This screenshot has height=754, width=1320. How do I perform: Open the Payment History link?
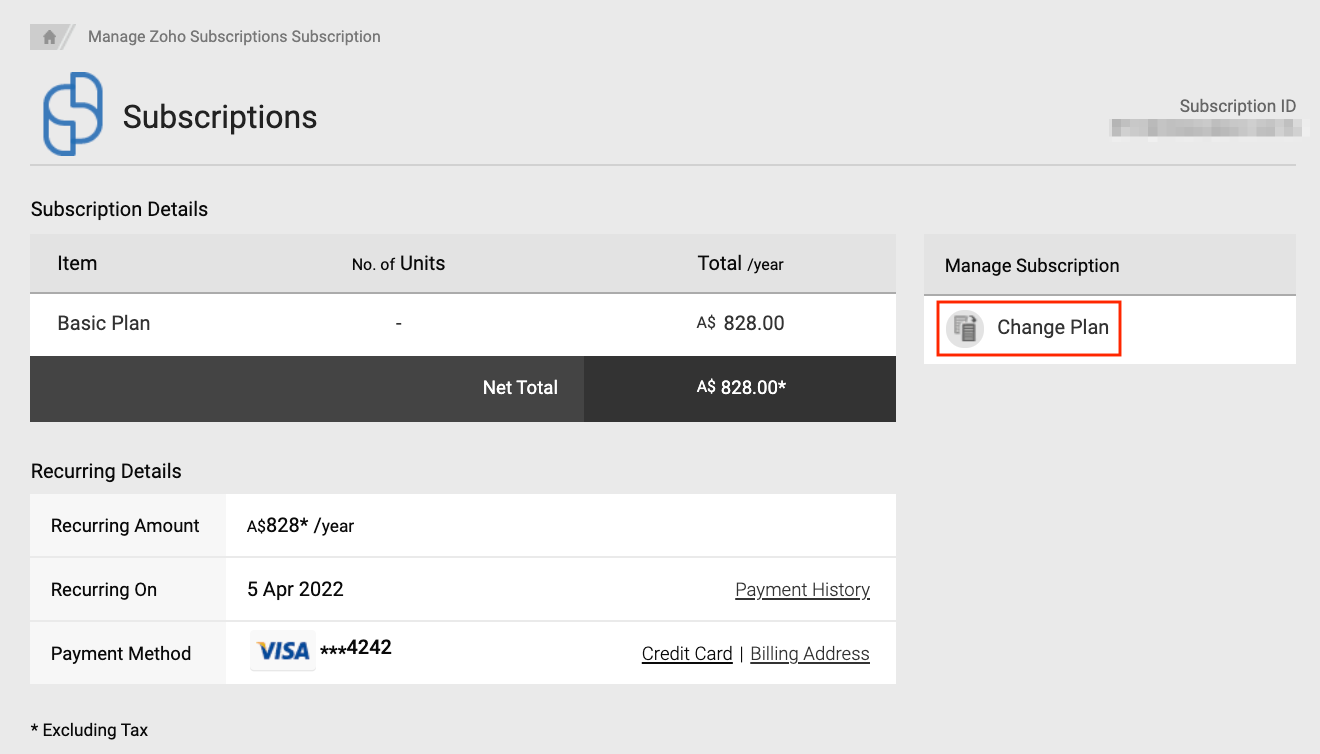[802, 590]
